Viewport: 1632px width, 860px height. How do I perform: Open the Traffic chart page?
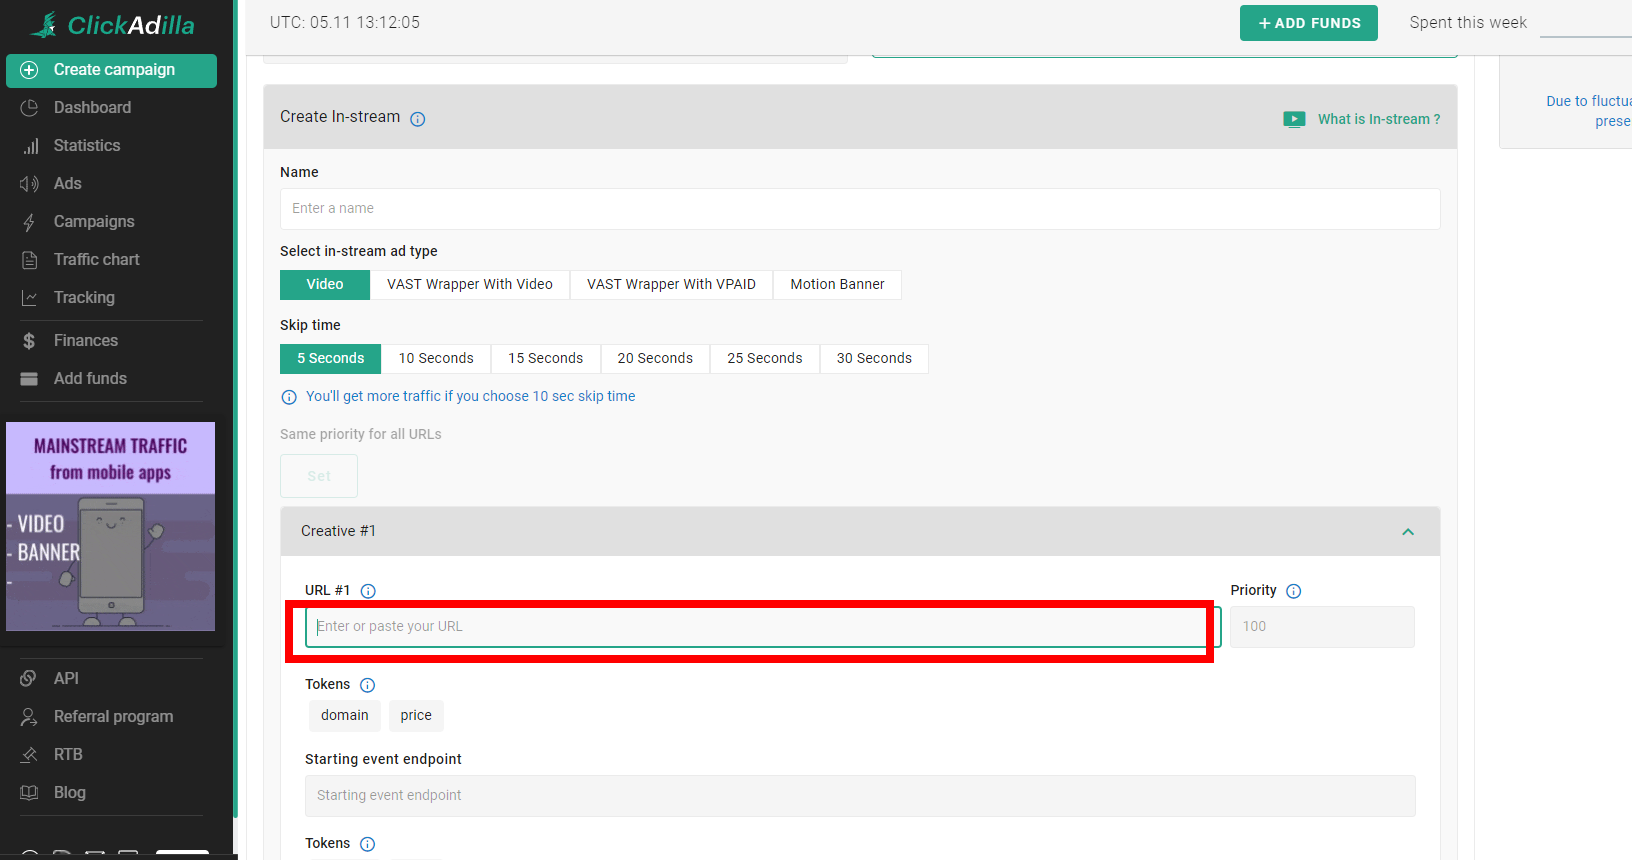pyautogui.click(x=96, y=260)
